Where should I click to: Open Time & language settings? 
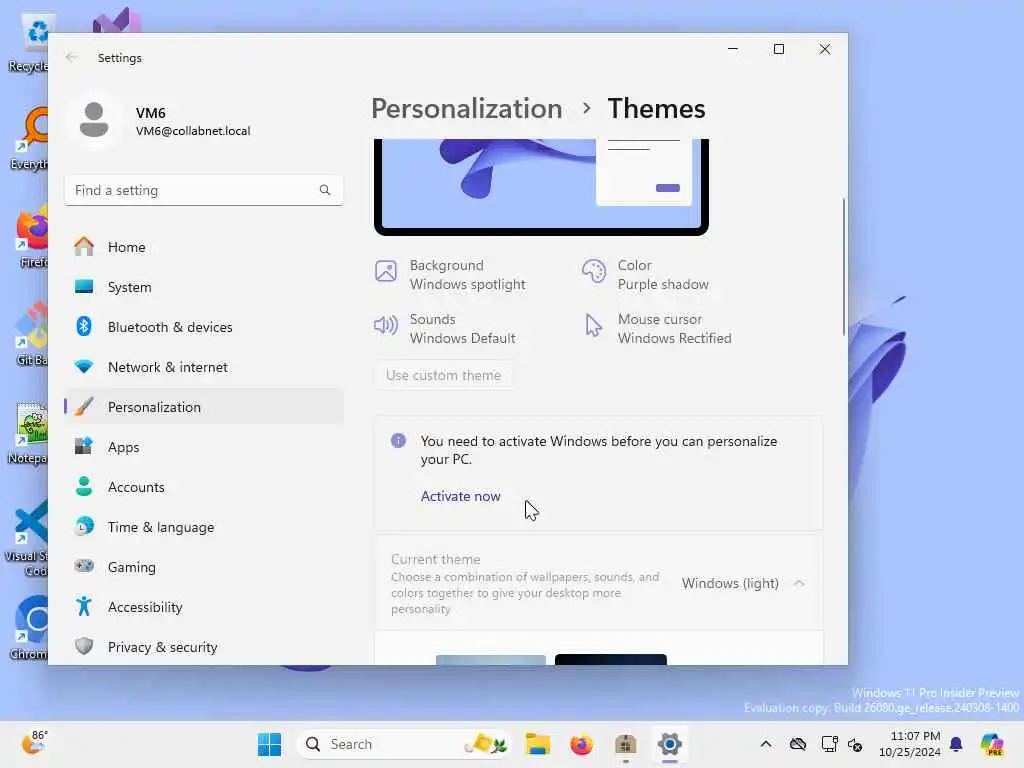tap(204, 526)
